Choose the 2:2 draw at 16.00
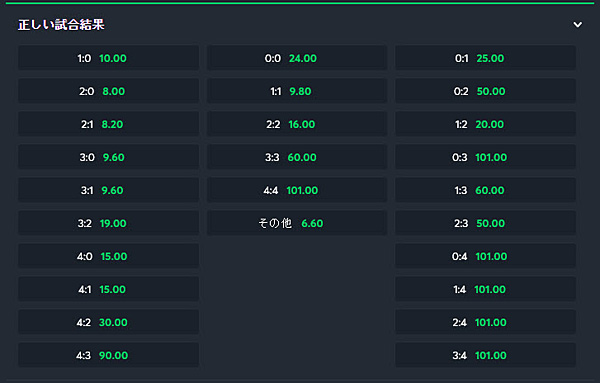Image resolution: width=600 pixels, height=383 pixels. [297, 124]
